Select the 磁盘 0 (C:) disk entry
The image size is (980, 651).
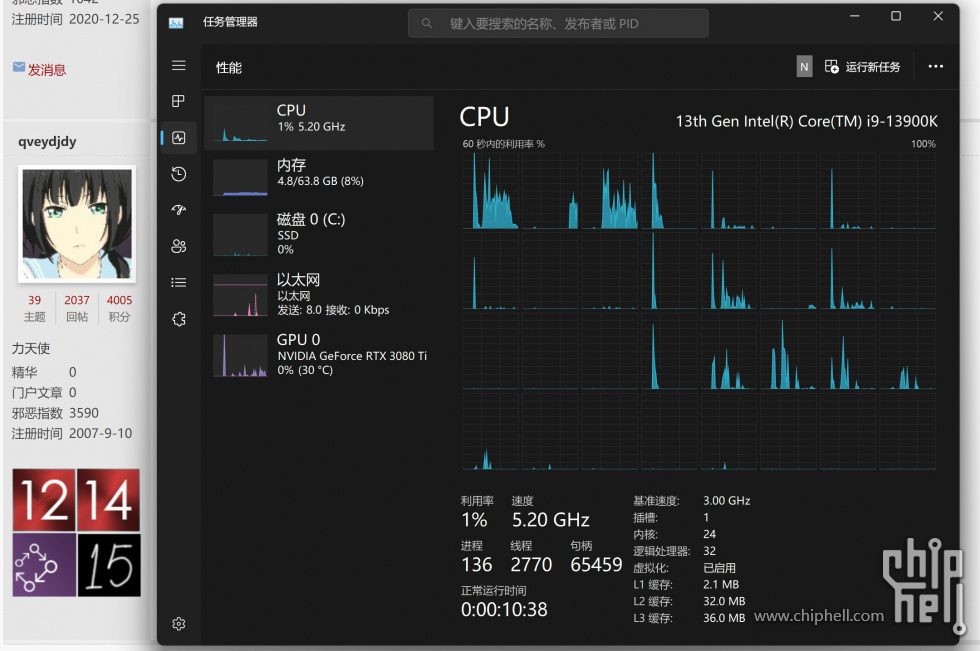coord(319,234)
